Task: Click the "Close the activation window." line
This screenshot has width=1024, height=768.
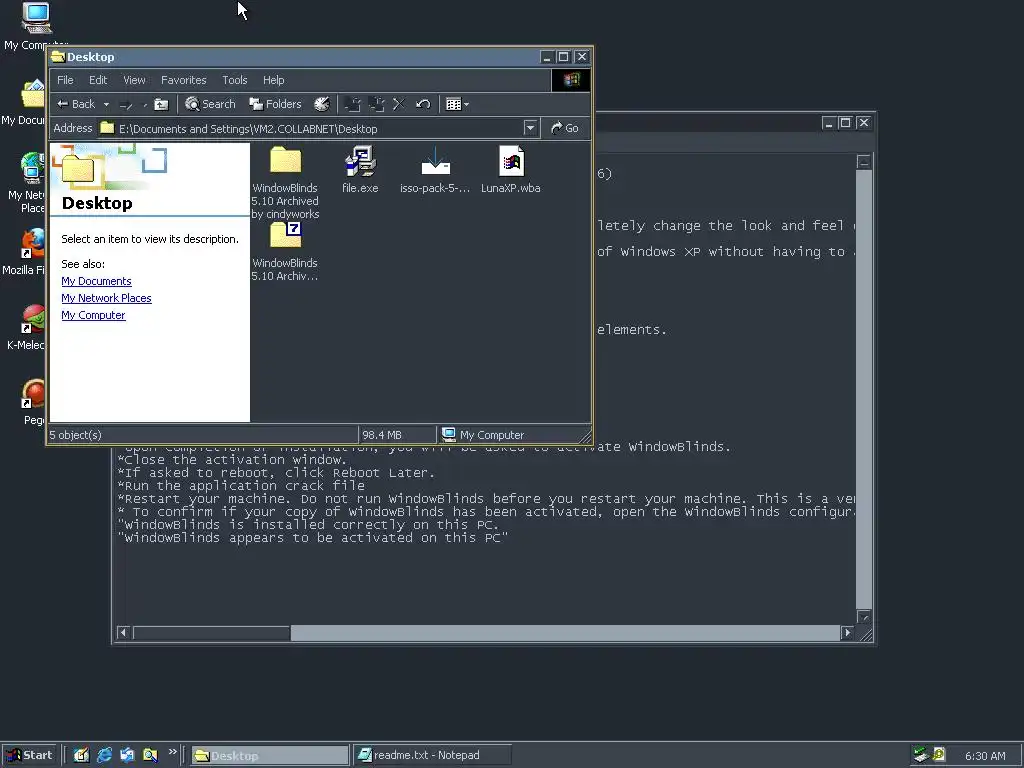Action: pyautogui.click(x=231, y=460)
